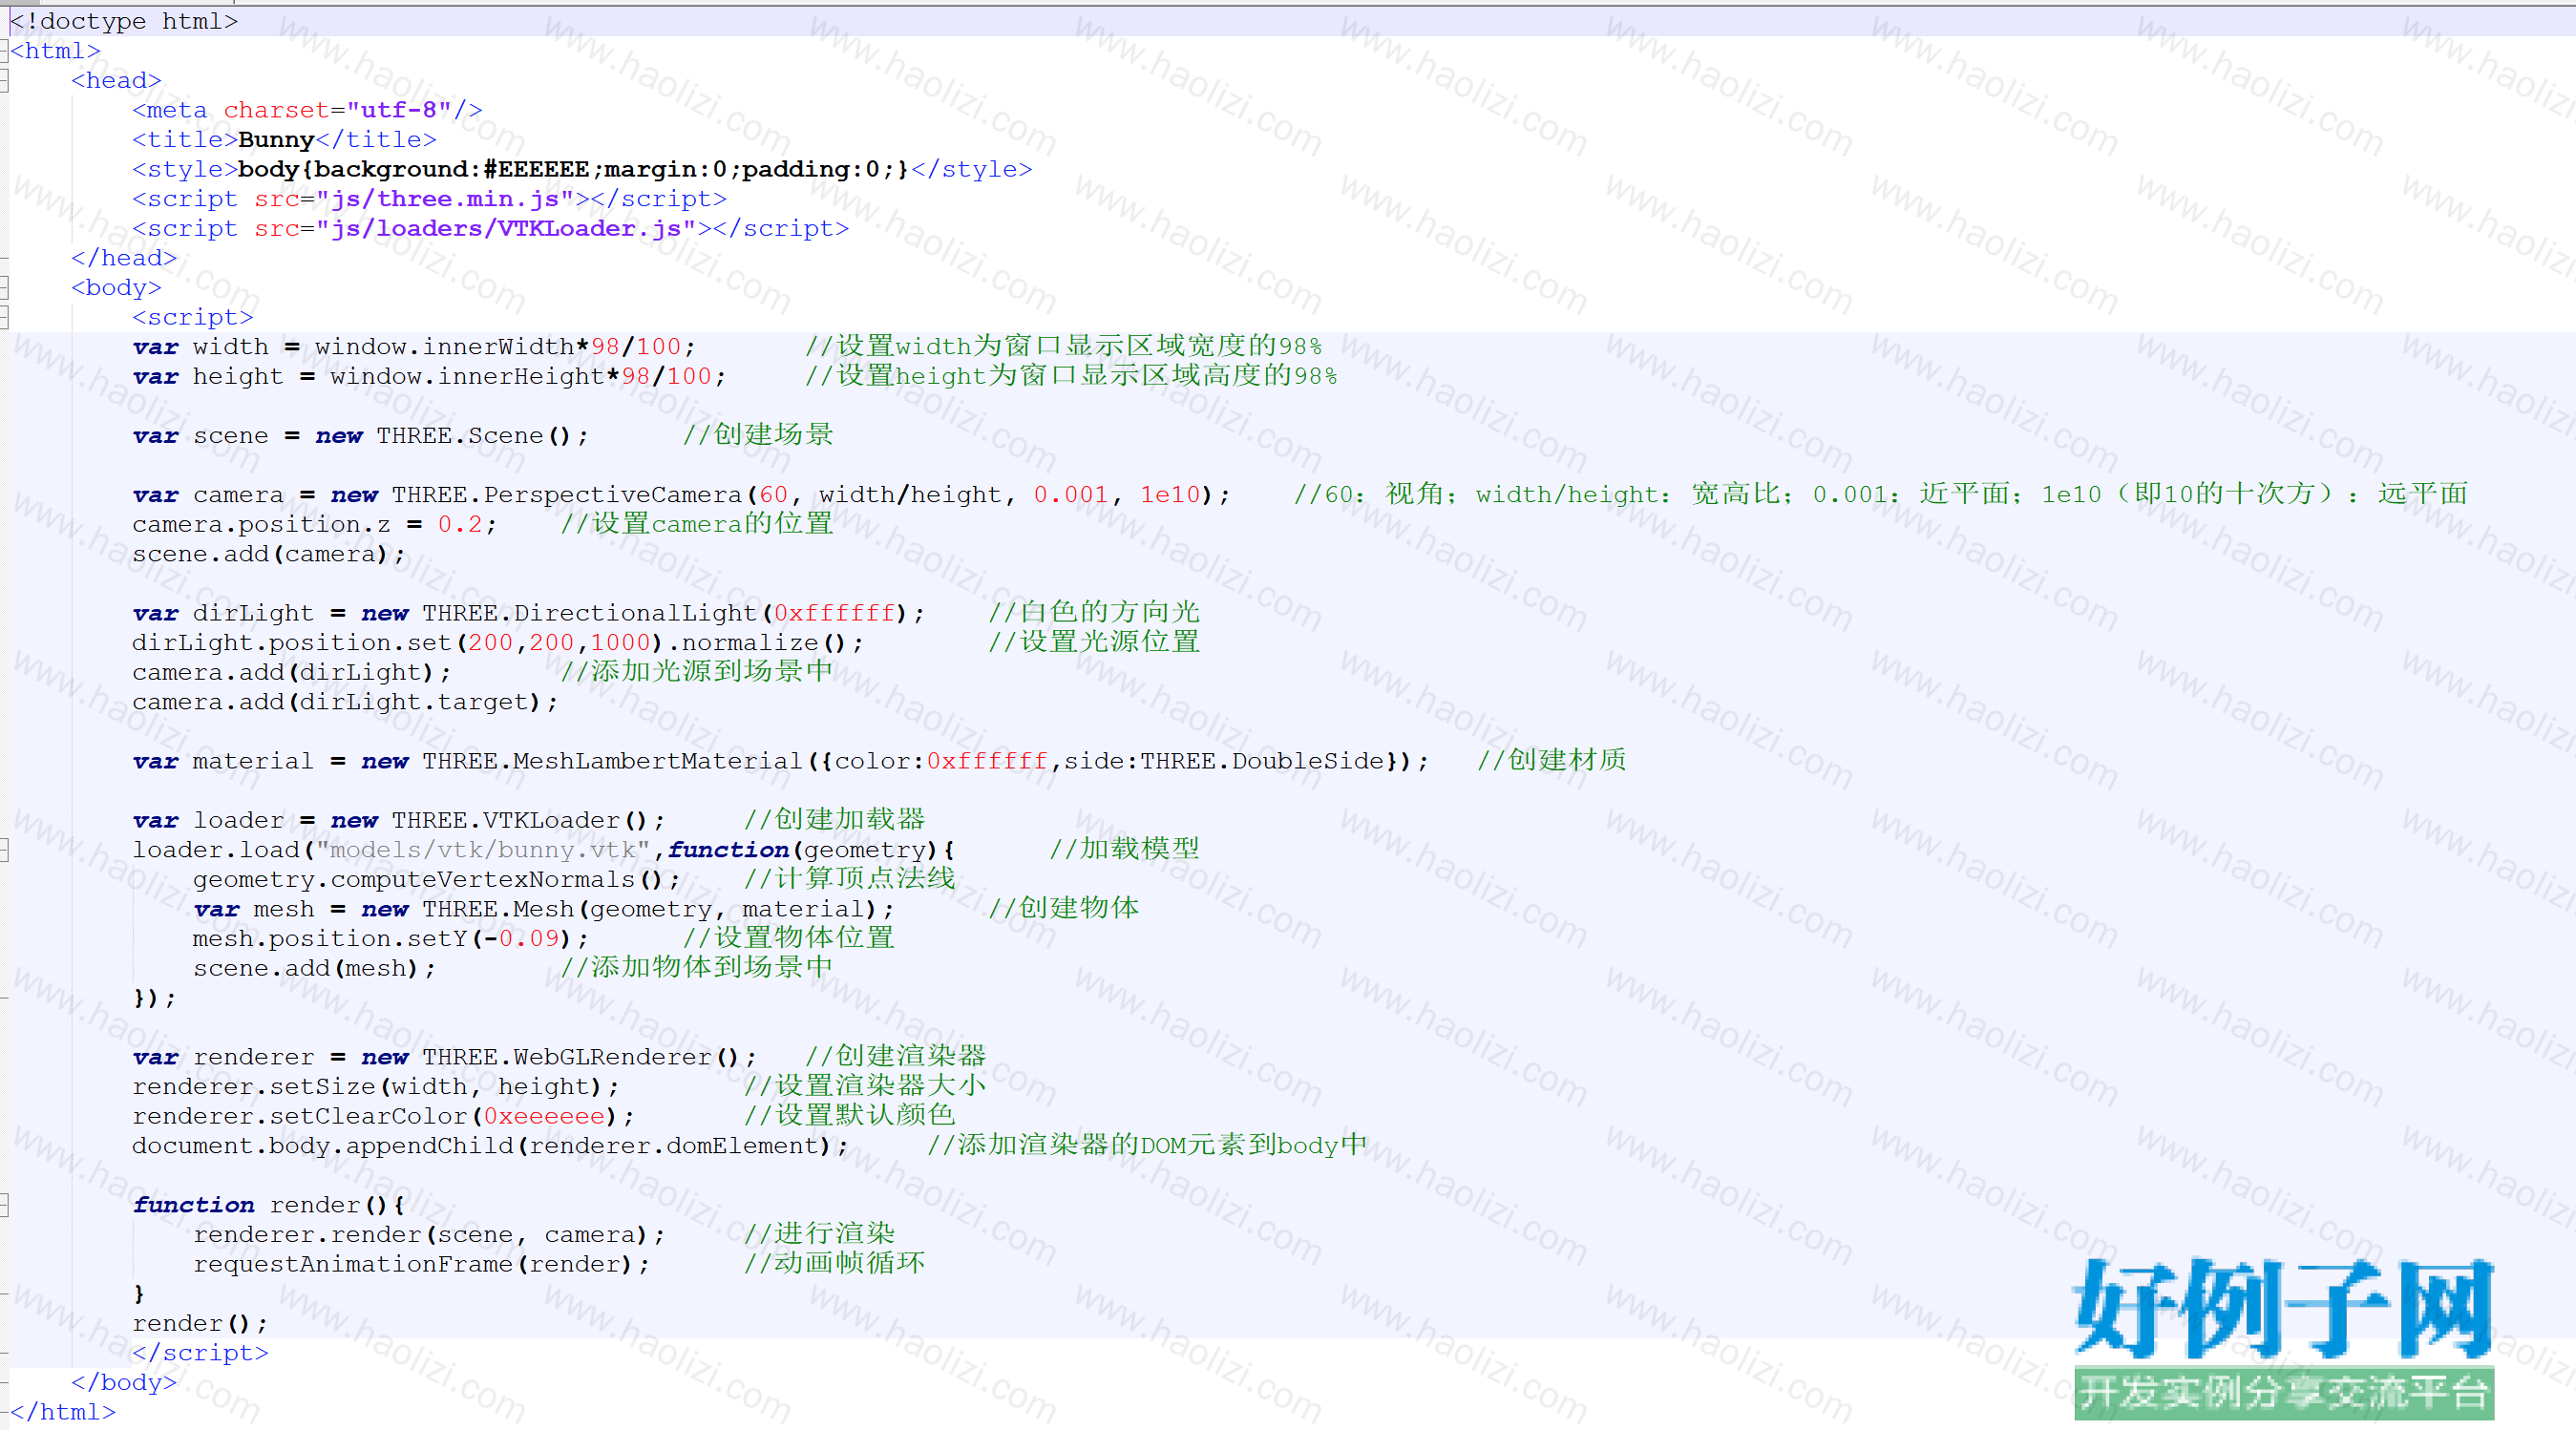Click the 设置默认颜色 comment

(850, 1116)
